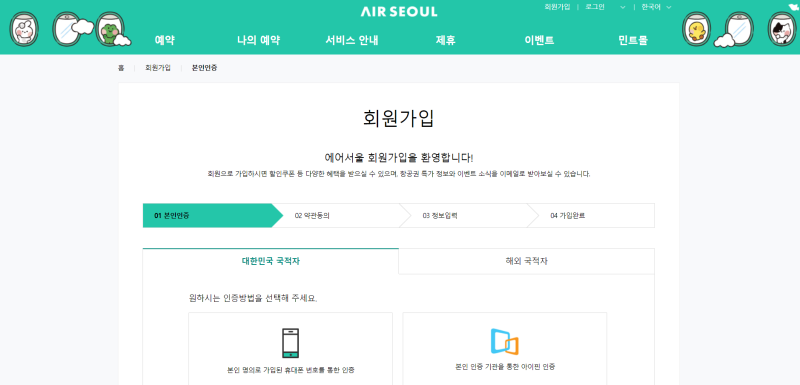800x385 pixels.
Task: Click 회원가입 in the breadcrumb
Action: point(158,68)
